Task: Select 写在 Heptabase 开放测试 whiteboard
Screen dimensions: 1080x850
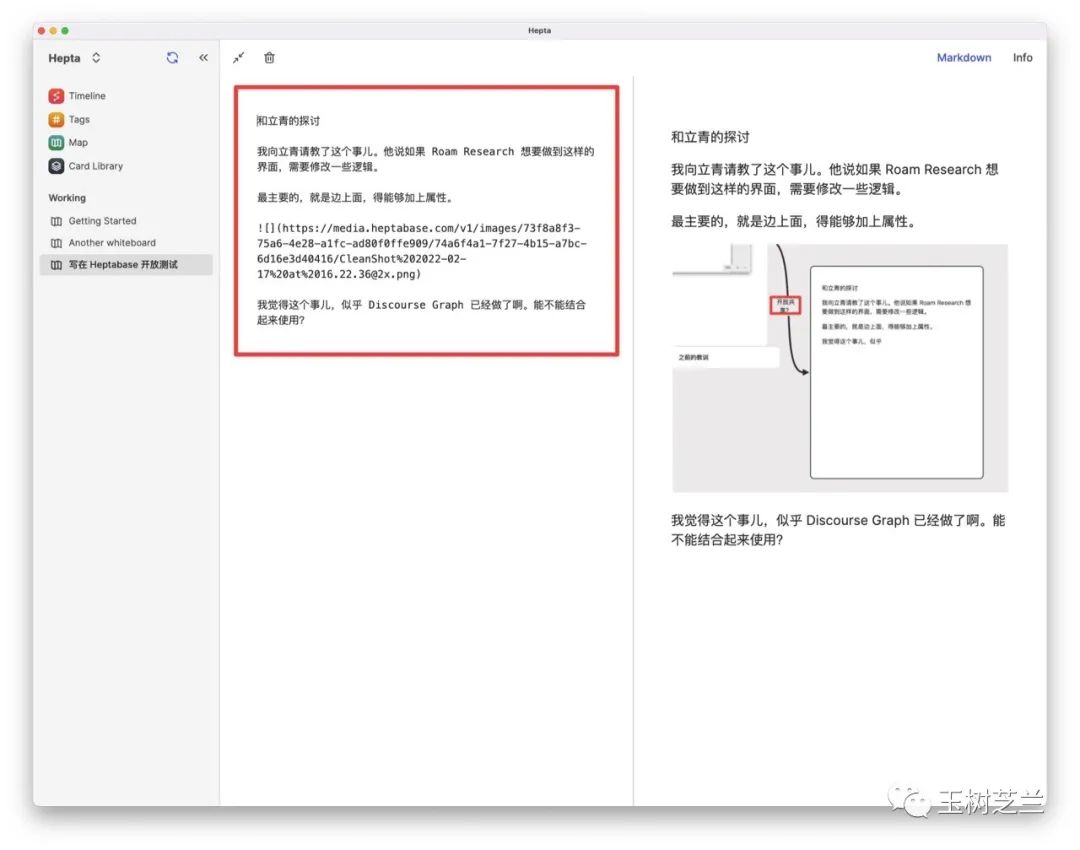Action: point(126,265)
